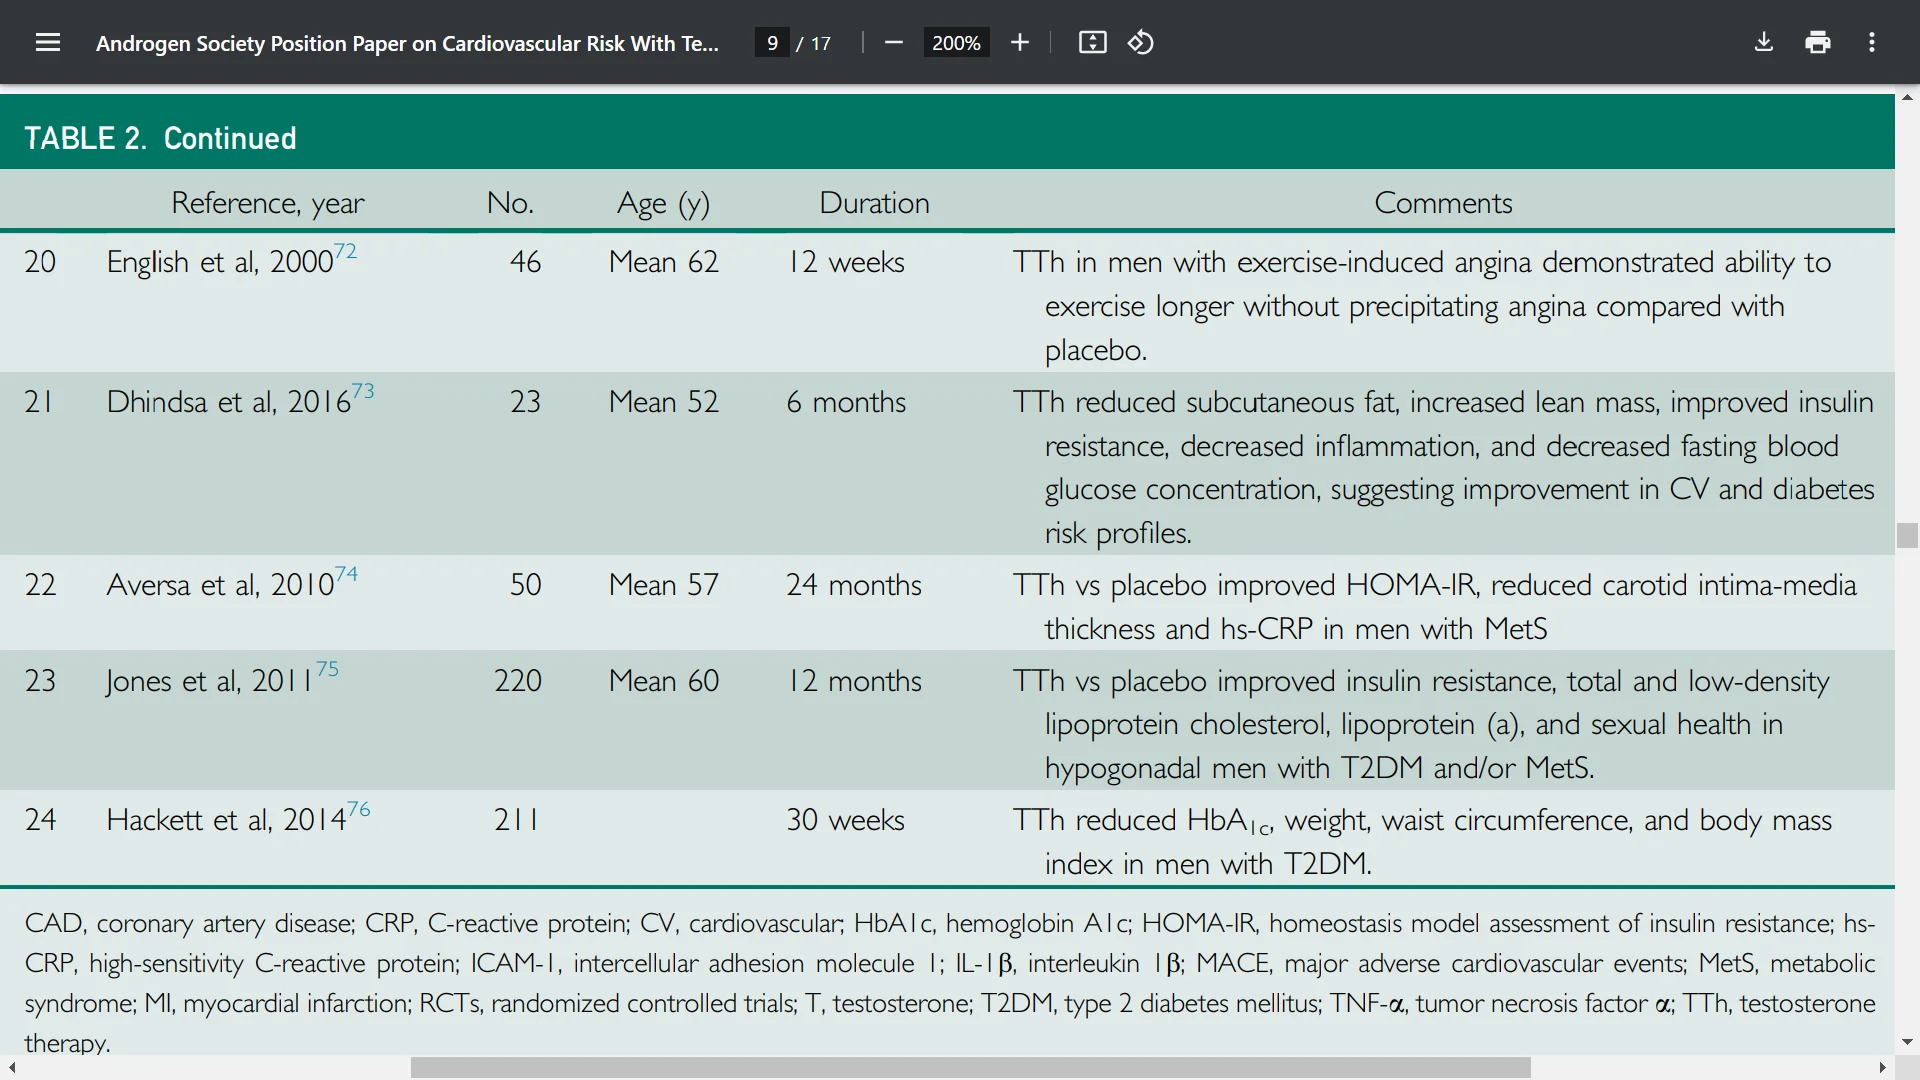The image size is (1920, 1080).
Task: Open reference 72 citation link
Action: (x=345, y=250)
